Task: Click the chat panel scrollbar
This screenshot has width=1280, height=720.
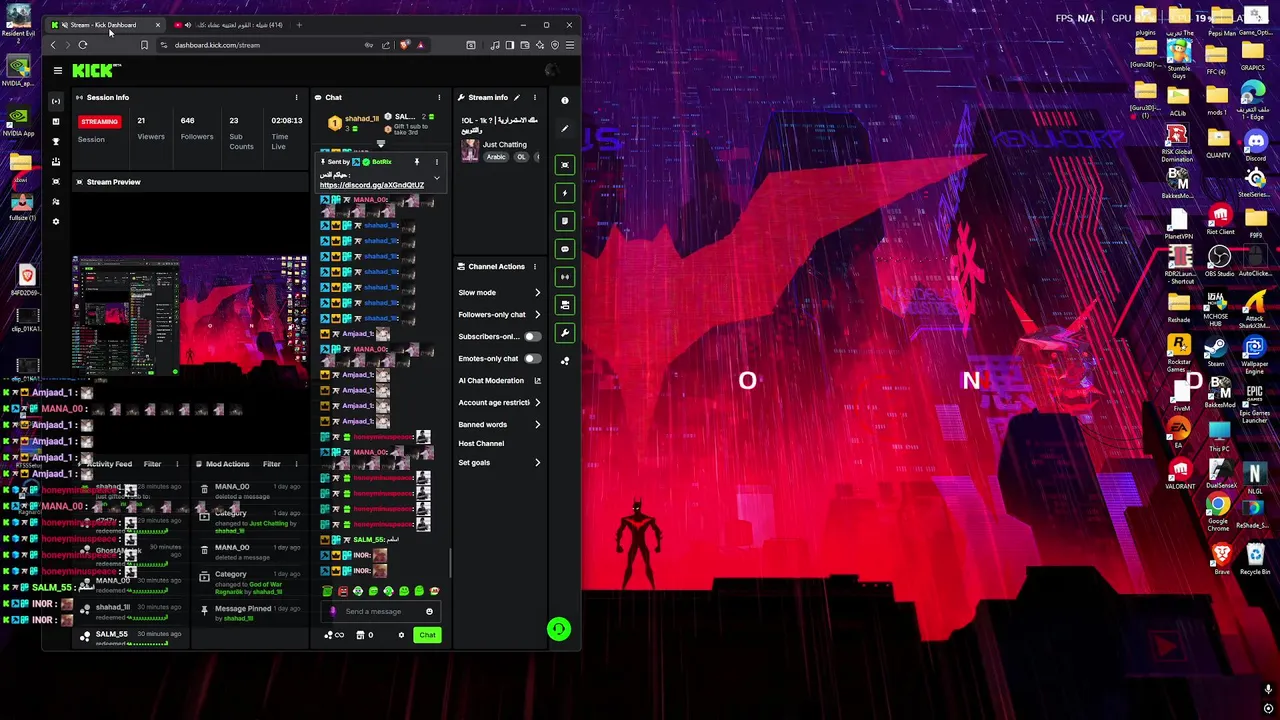Action: click(449, 562)
